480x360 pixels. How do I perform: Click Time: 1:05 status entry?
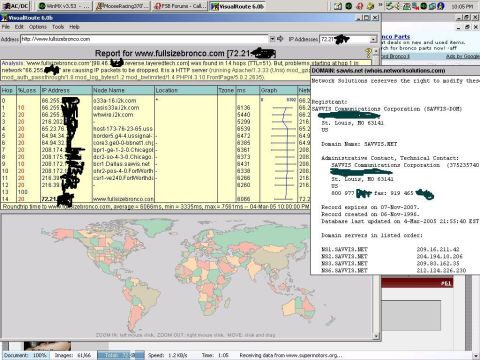point(215,355)
